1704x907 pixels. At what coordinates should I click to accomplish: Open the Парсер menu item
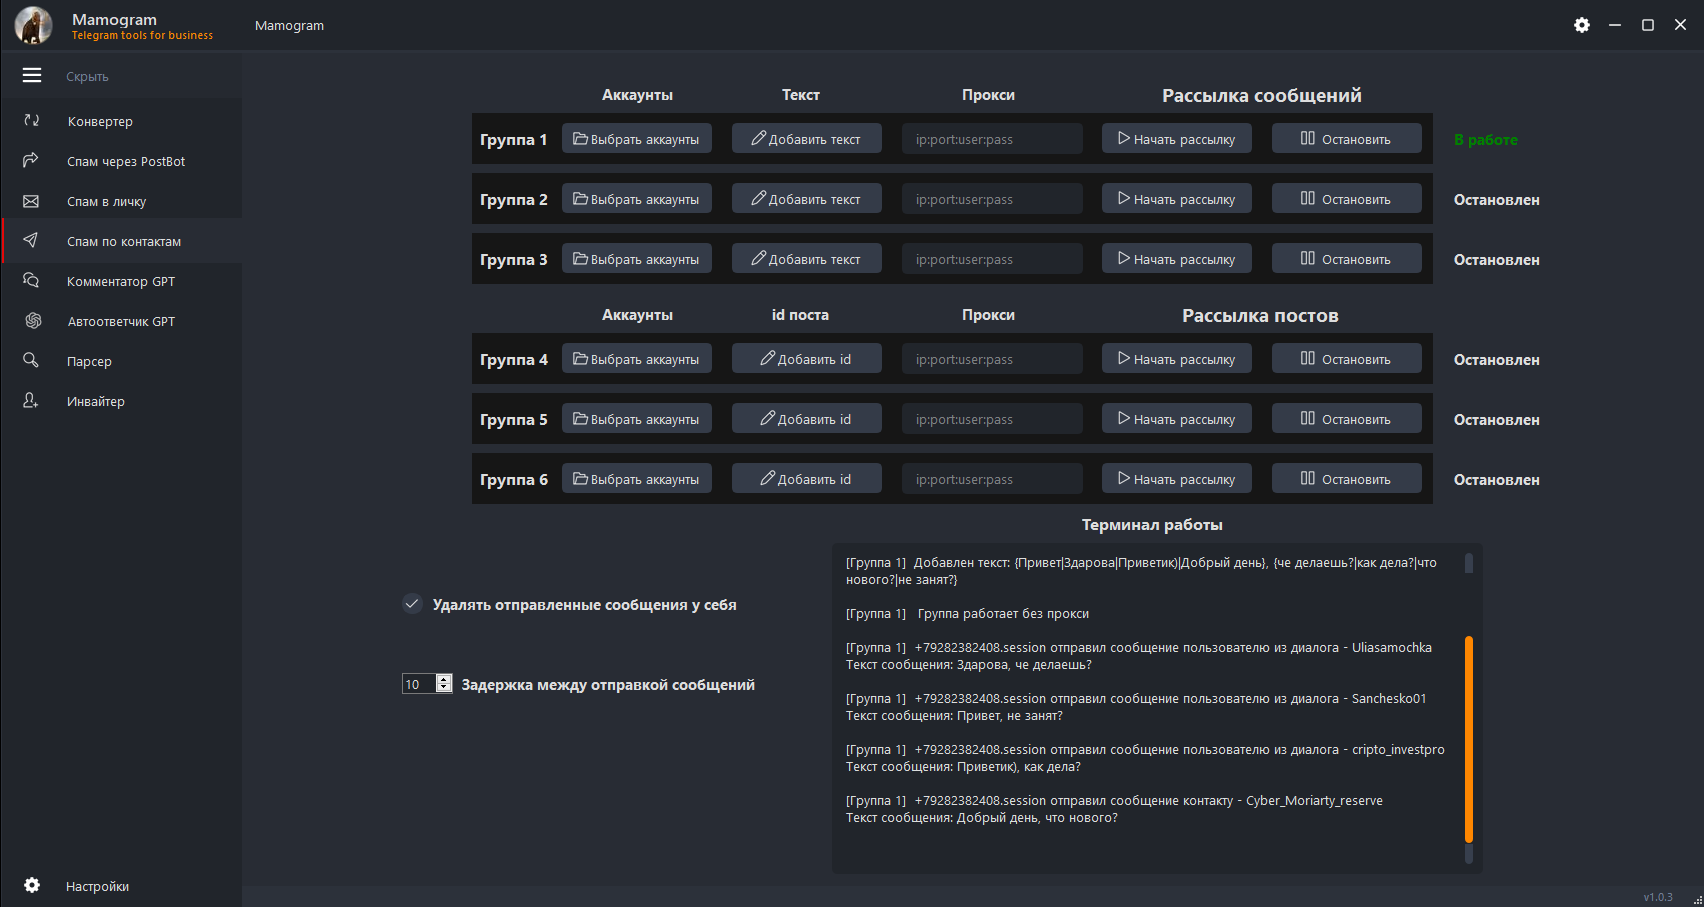pos(89,361)
